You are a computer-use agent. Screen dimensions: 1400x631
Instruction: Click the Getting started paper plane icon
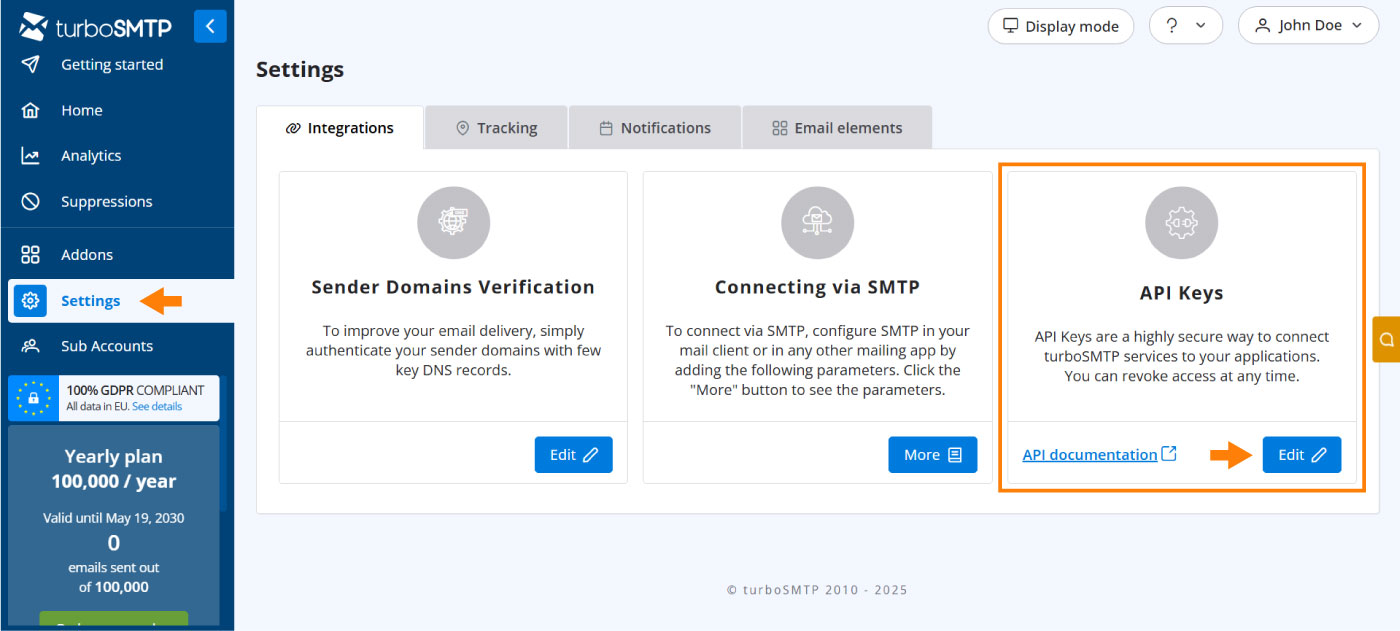31,64
